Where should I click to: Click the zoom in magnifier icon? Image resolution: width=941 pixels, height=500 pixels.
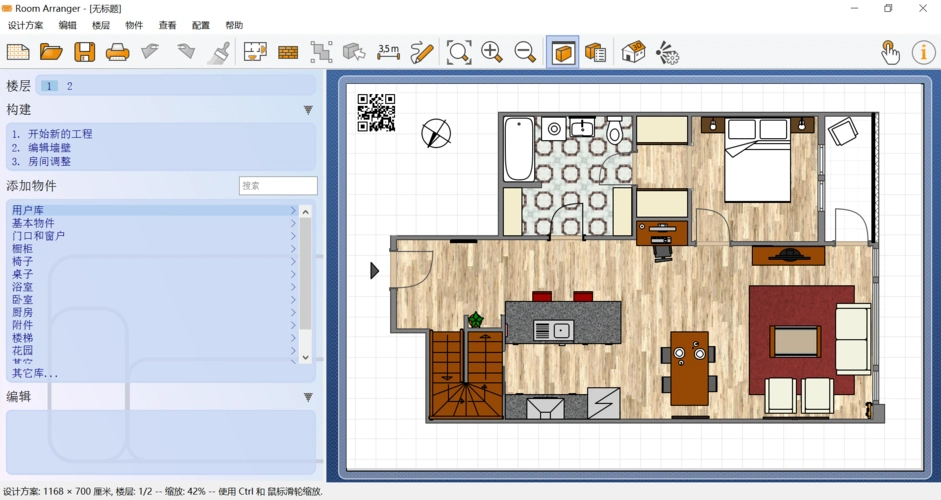pos(491,52)
